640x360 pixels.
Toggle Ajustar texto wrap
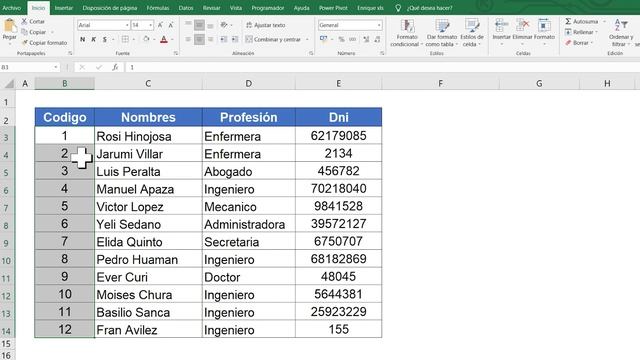266,25
